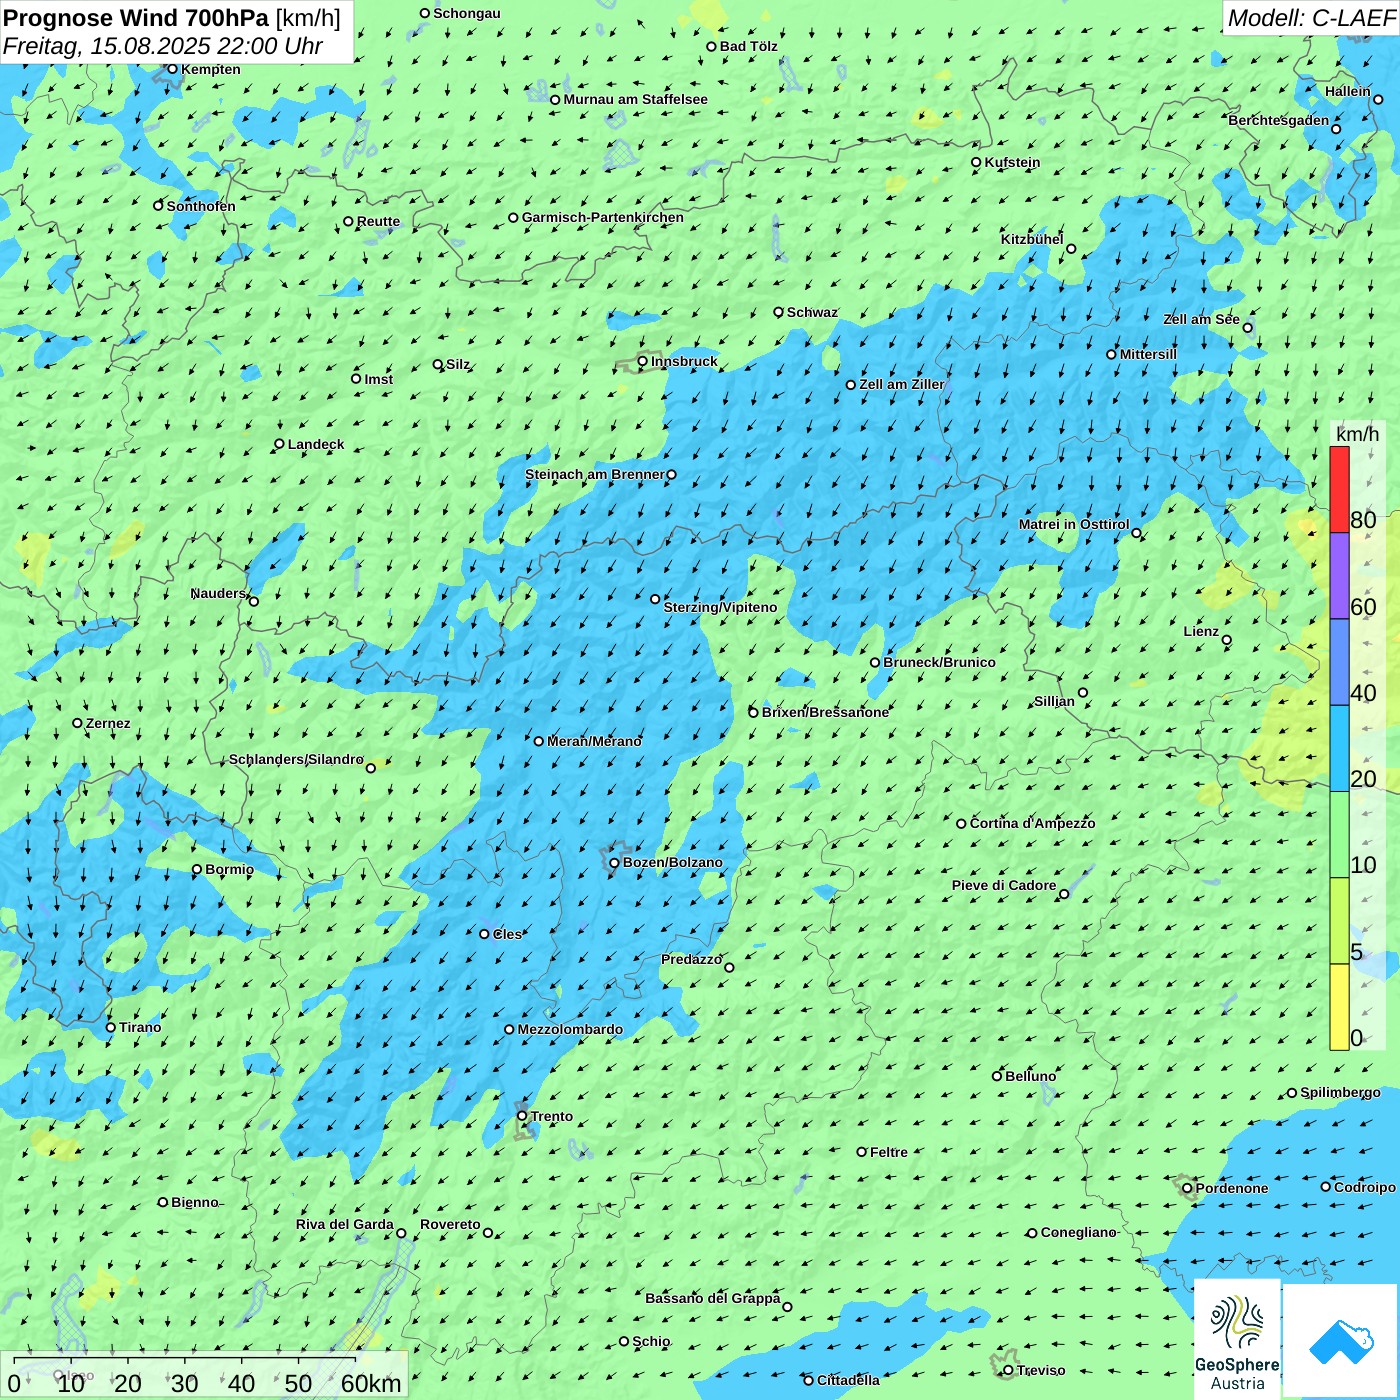Click the Meran/Merano city label
Viewport: 1400px width, 1400px height.
coord(594,741)
